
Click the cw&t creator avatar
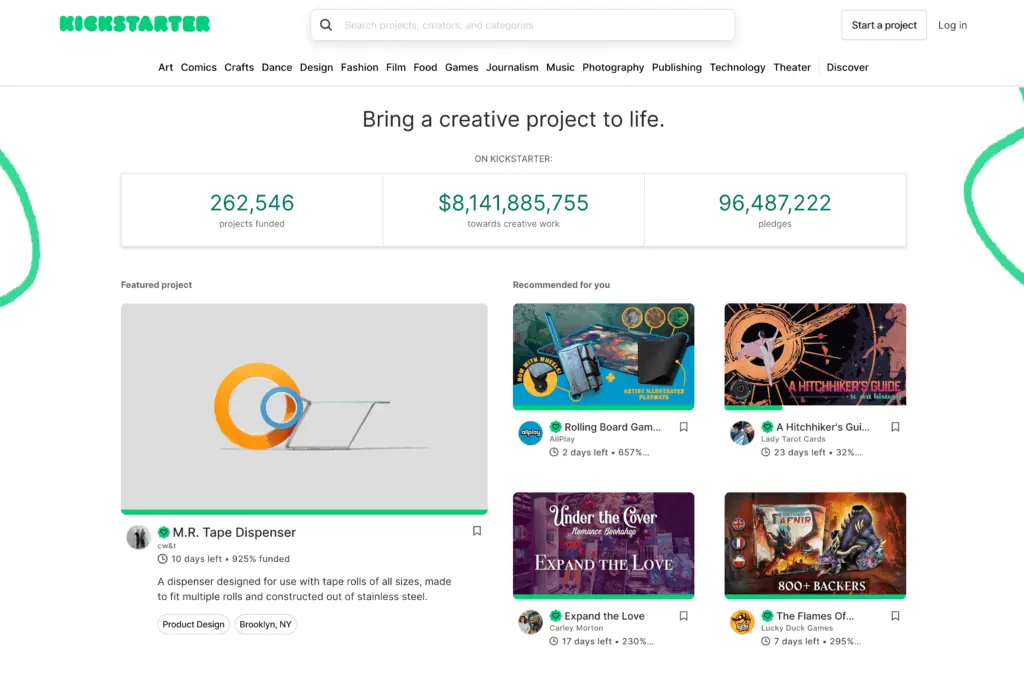tap(138, 537)
